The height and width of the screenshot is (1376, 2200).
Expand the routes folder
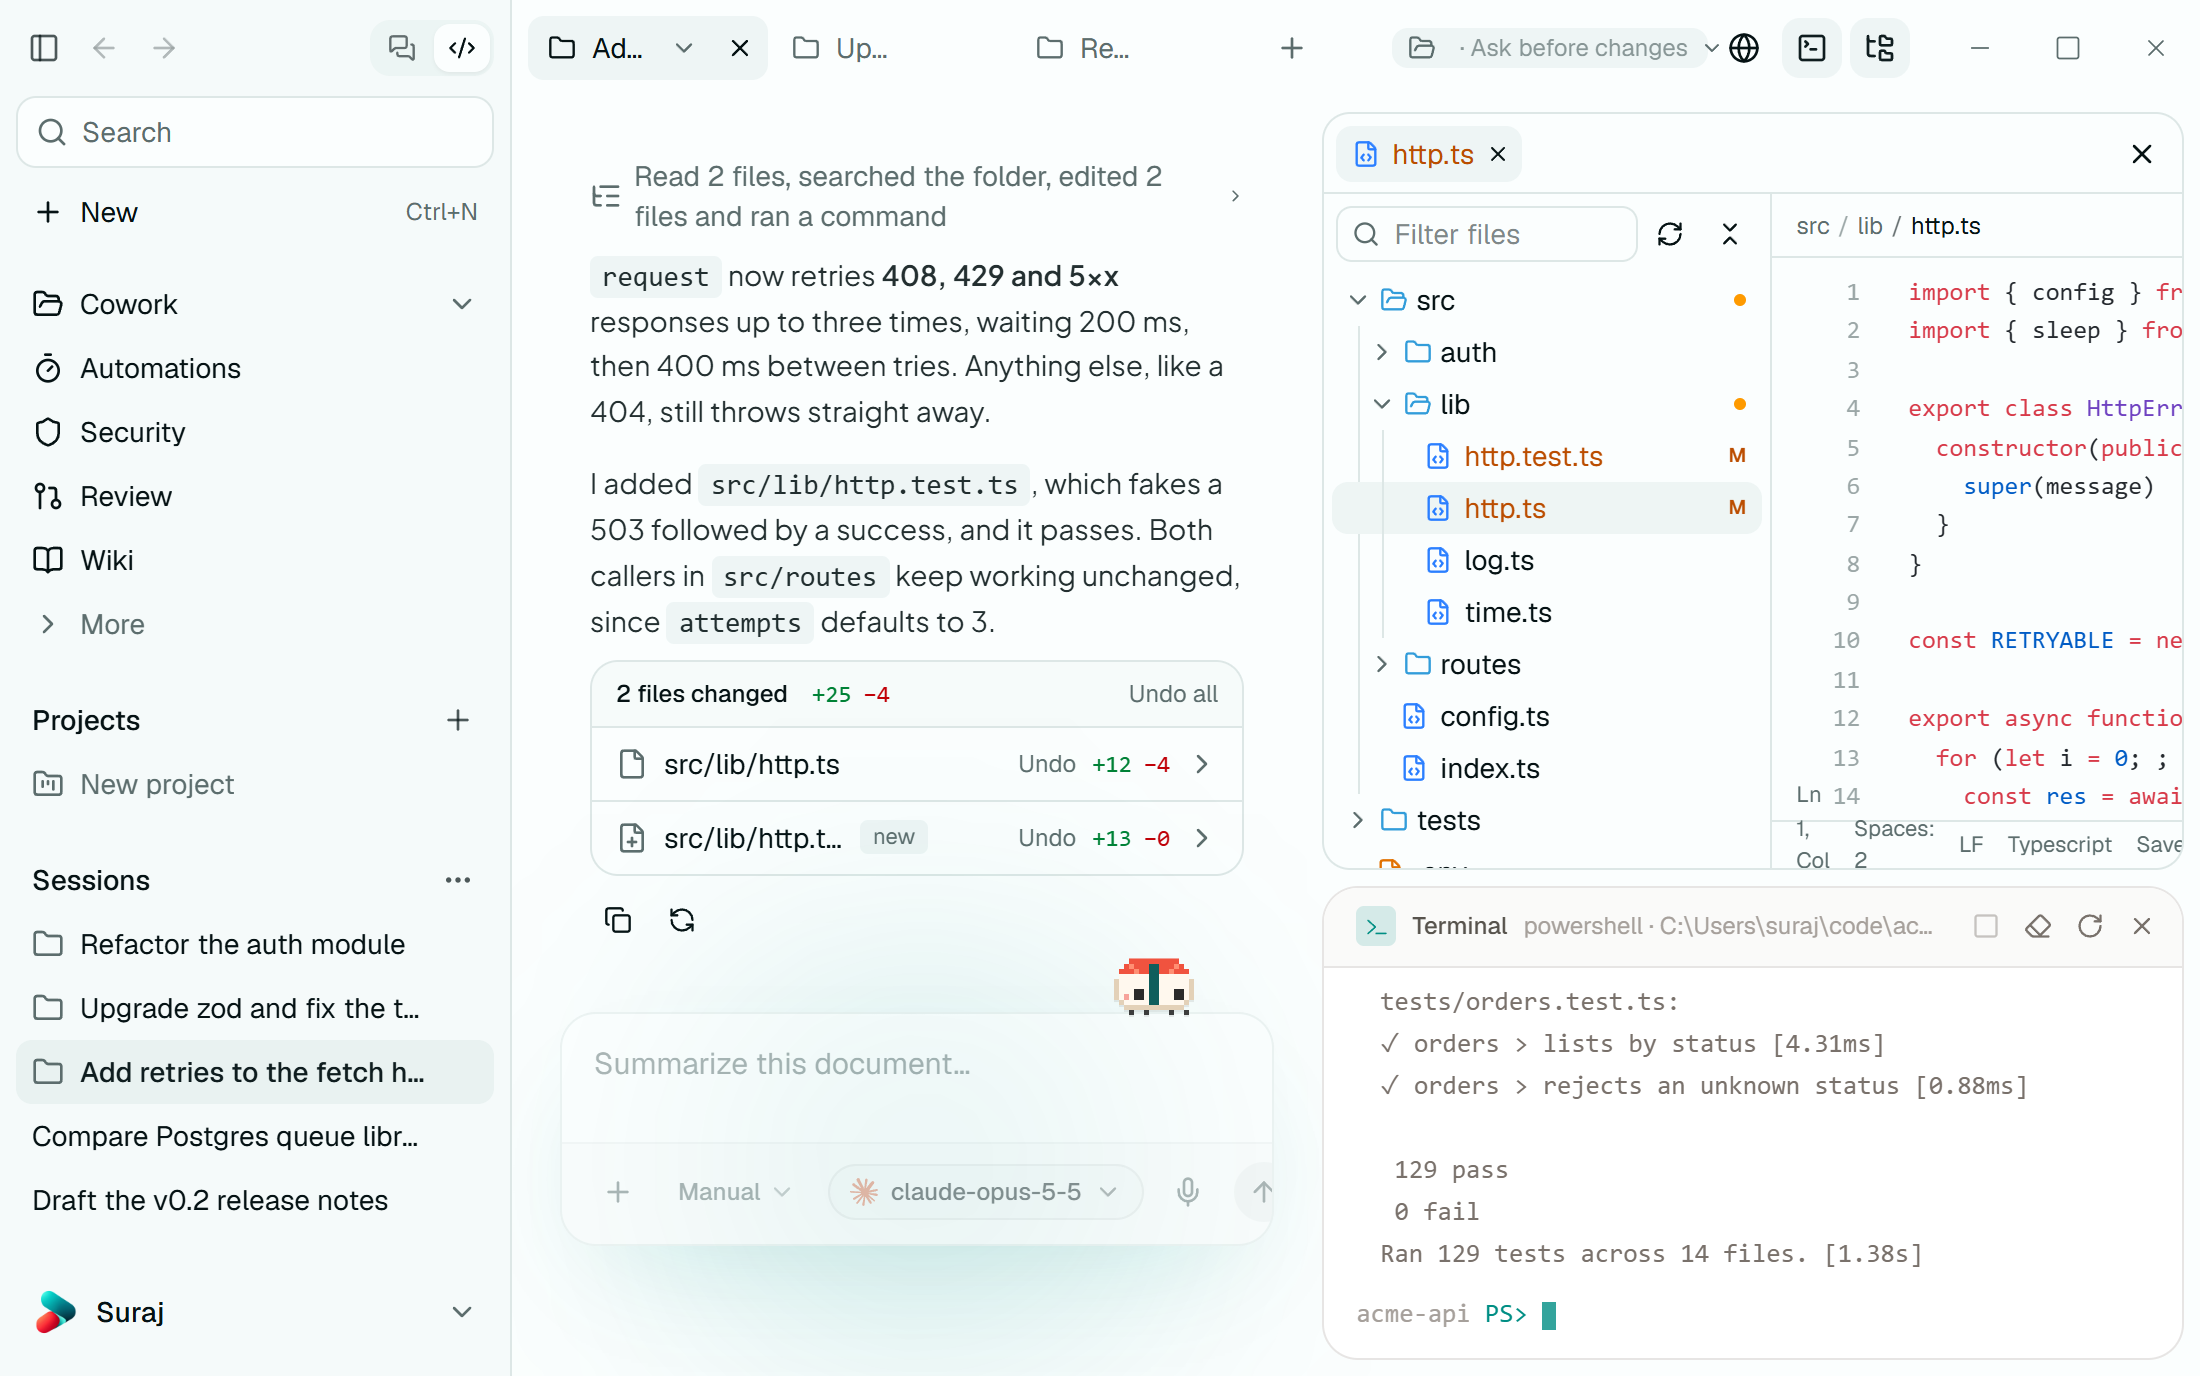1382,664
